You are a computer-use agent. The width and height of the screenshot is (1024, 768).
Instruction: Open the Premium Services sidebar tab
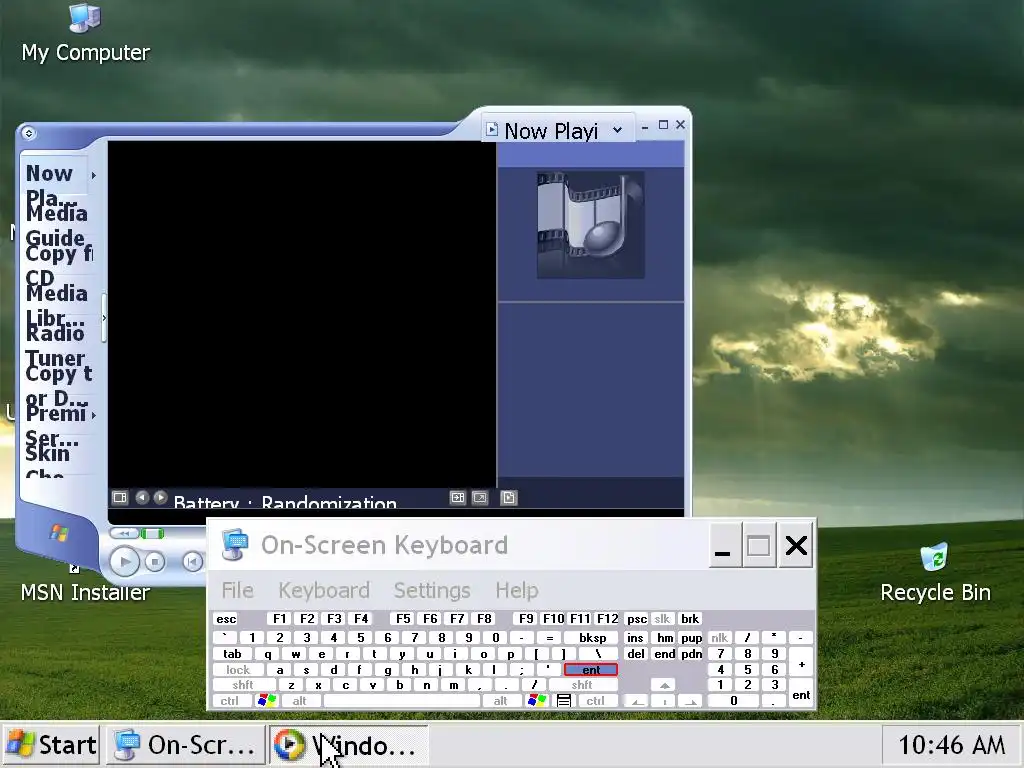(56, 425)
